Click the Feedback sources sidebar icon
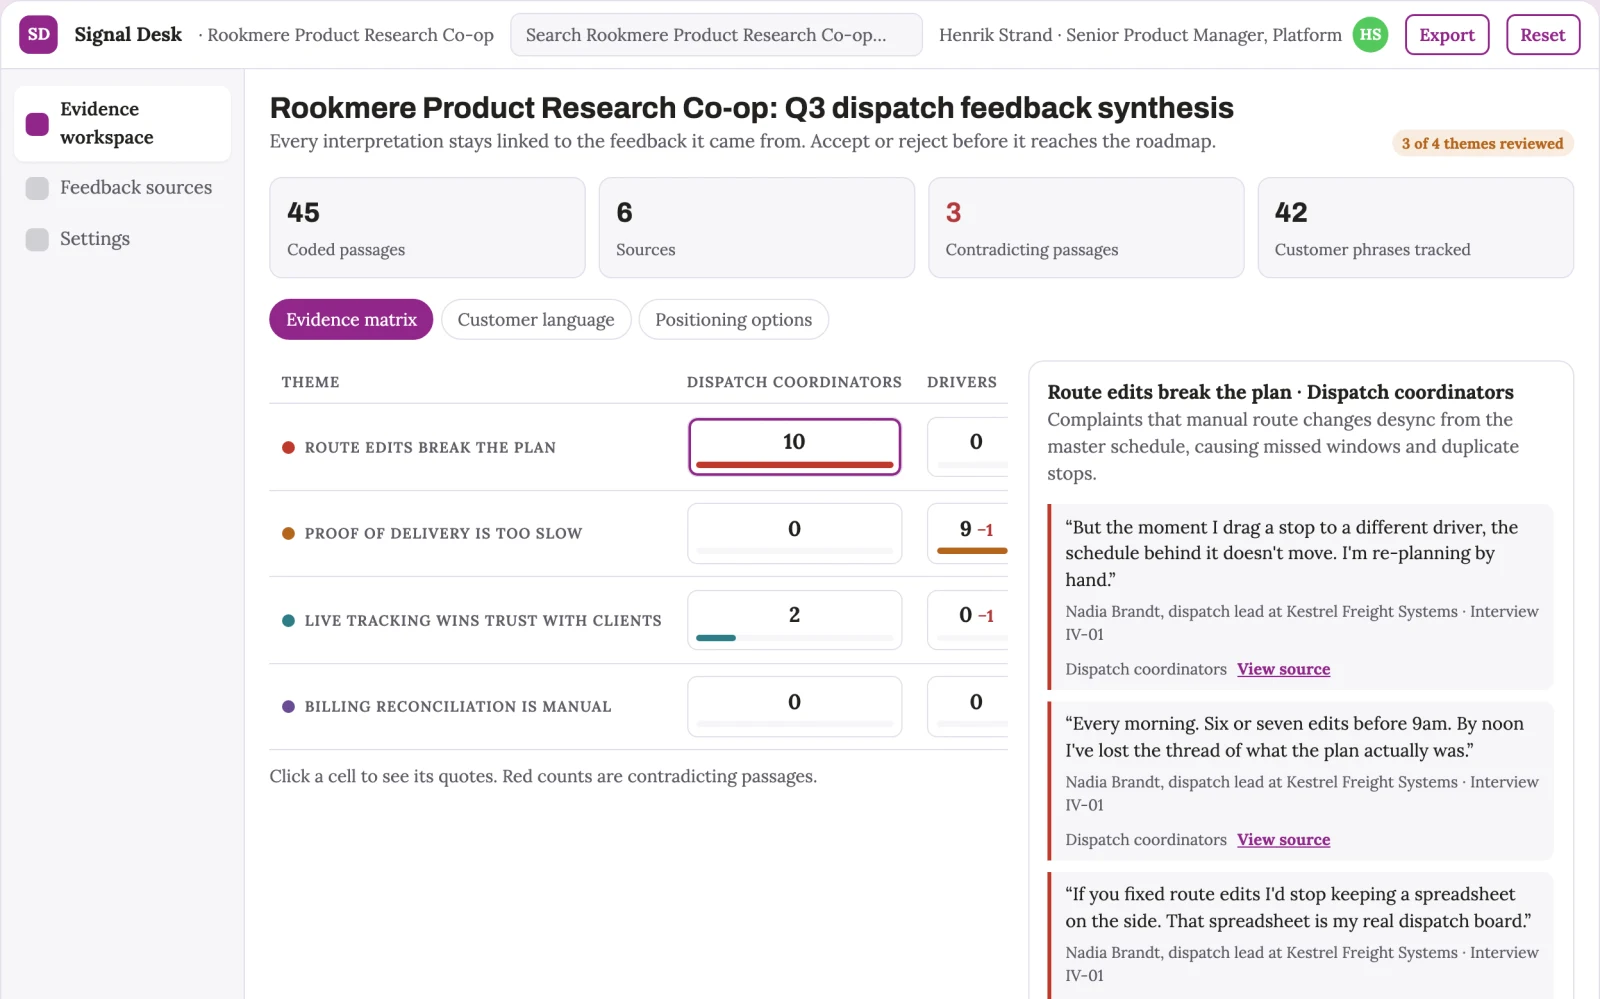Screen dimensions: 1600x999 [x=37, y=188]
